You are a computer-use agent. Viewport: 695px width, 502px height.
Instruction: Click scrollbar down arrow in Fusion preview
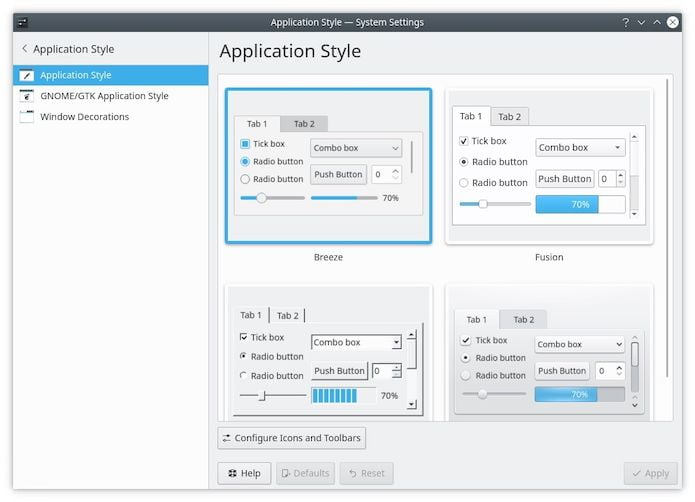point(634,214)
